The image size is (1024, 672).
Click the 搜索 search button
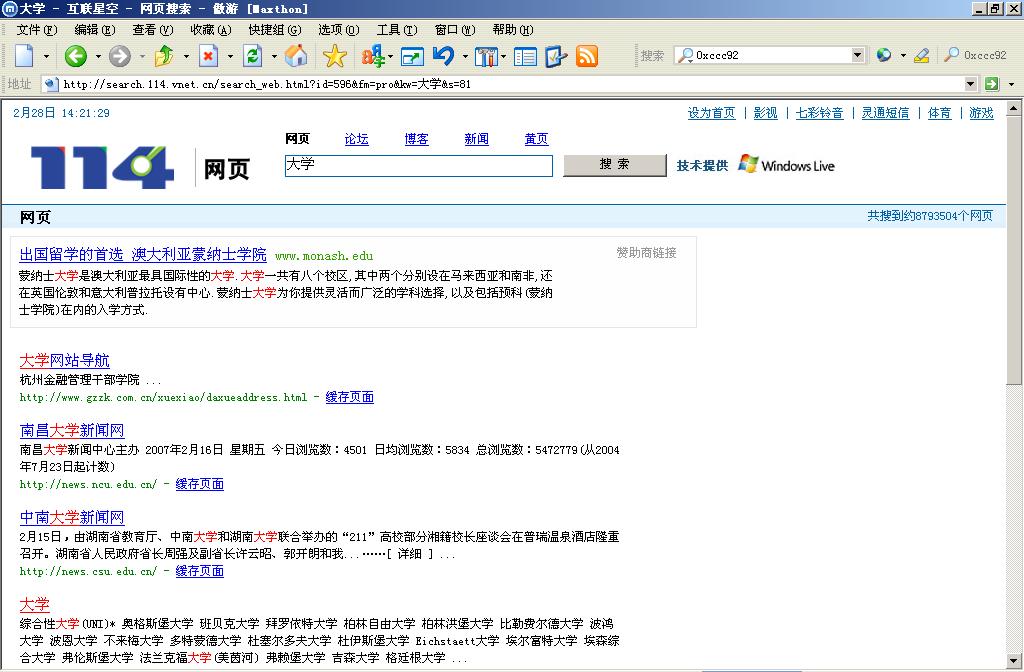tap(614, 165)
